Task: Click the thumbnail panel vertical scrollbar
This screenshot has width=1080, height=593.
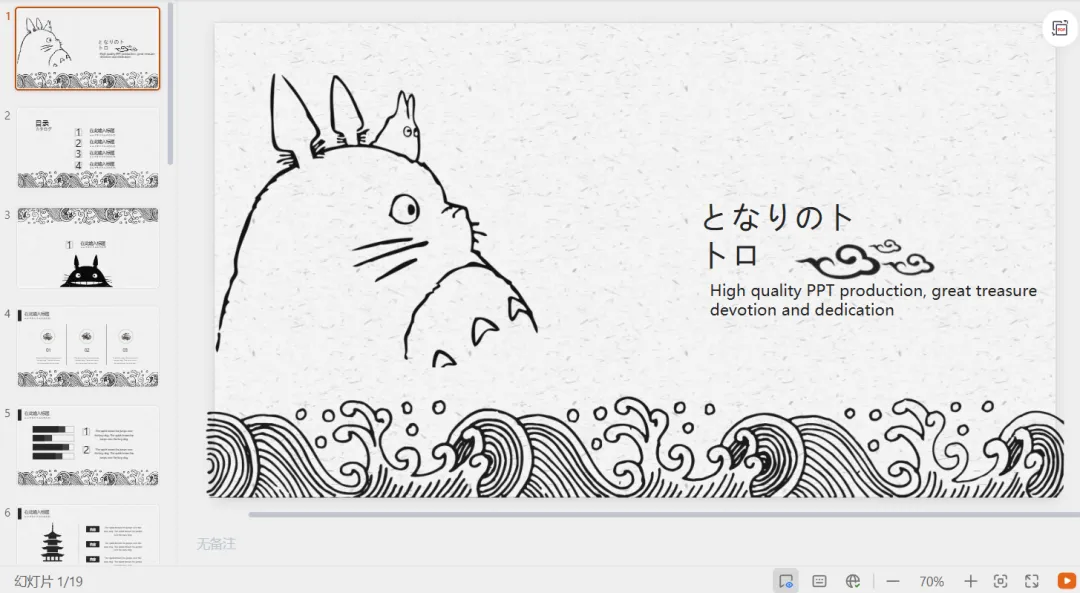Action: [170, 83]
